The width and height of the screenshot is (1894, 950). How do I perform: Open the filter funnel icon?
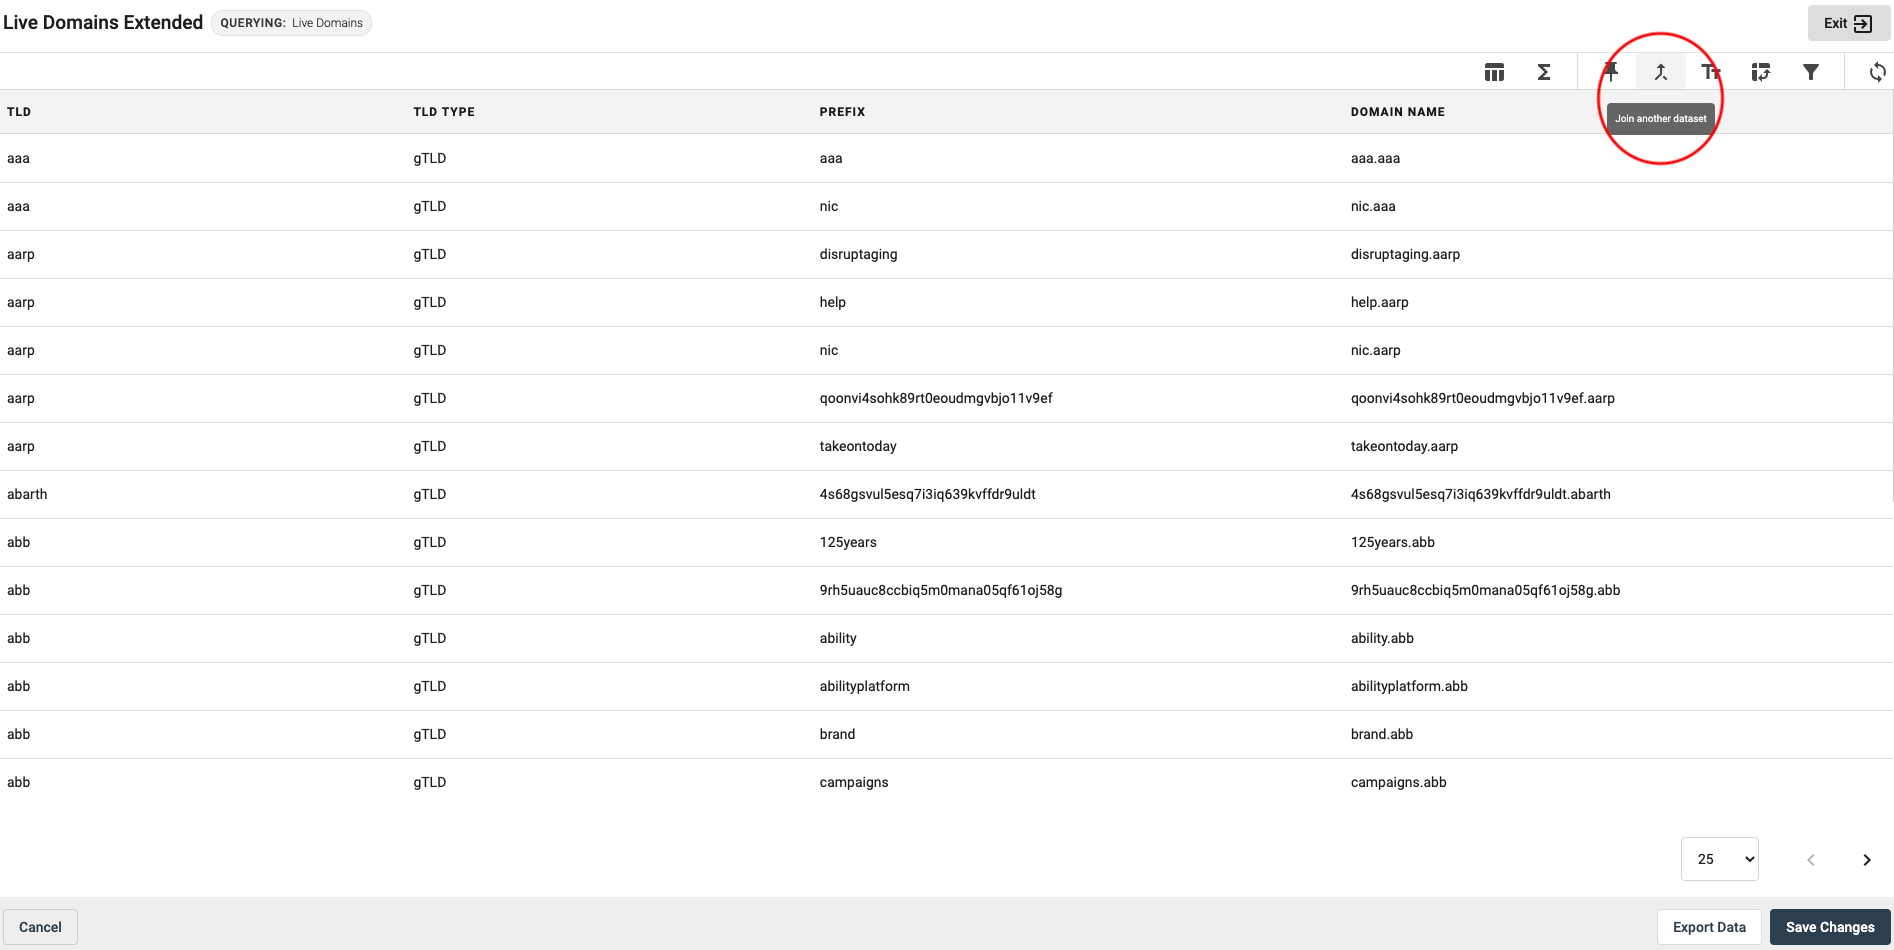tap(1811, 72)
